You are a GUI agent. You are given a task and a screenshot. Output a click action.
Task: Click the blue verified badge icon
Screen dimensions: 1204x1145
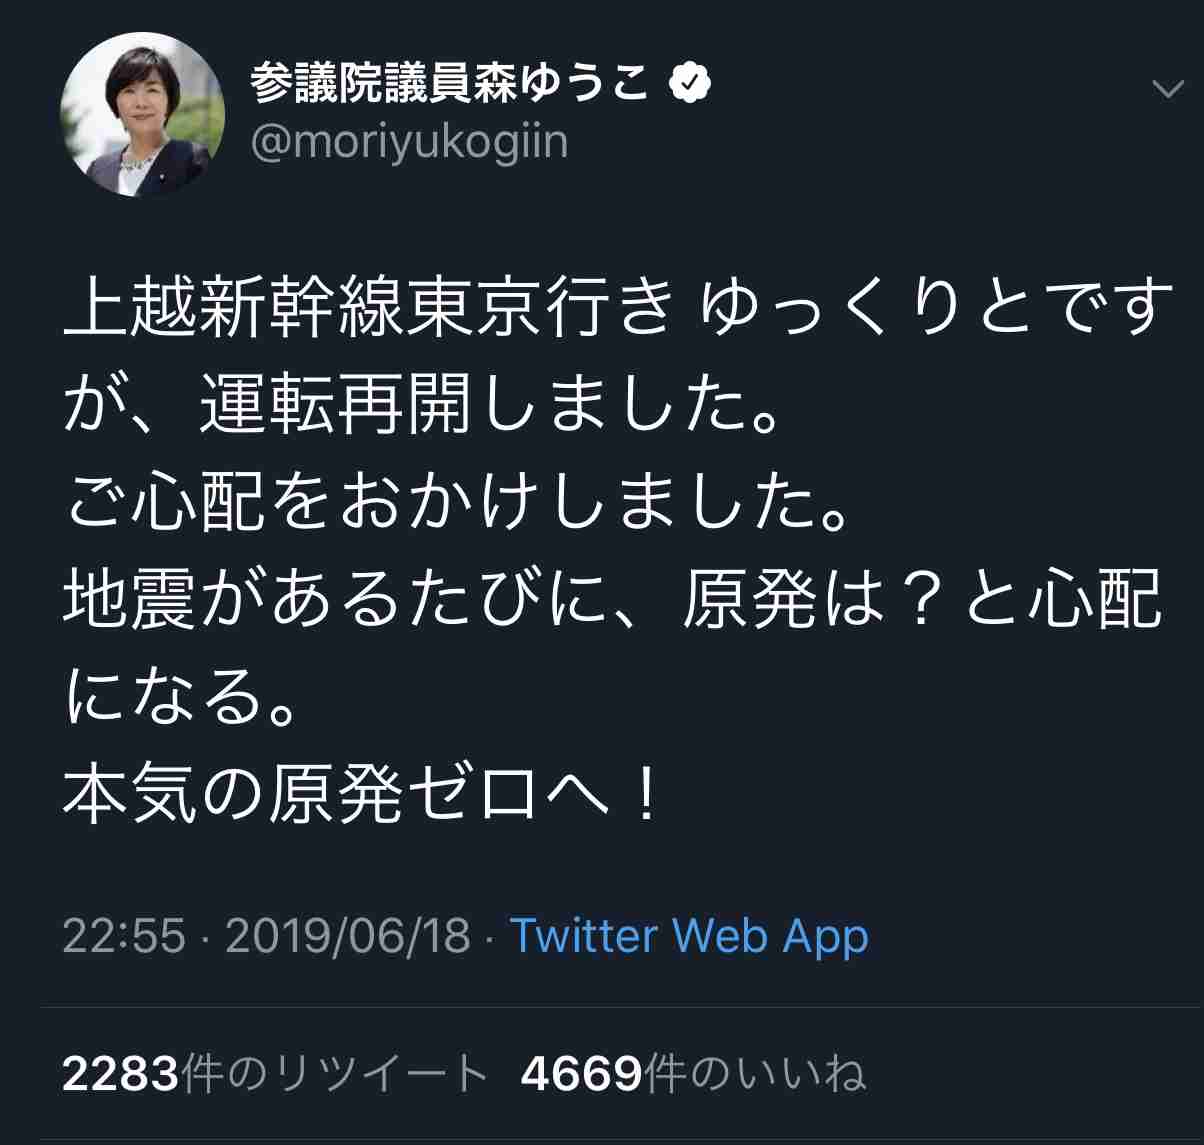[689, 85]
